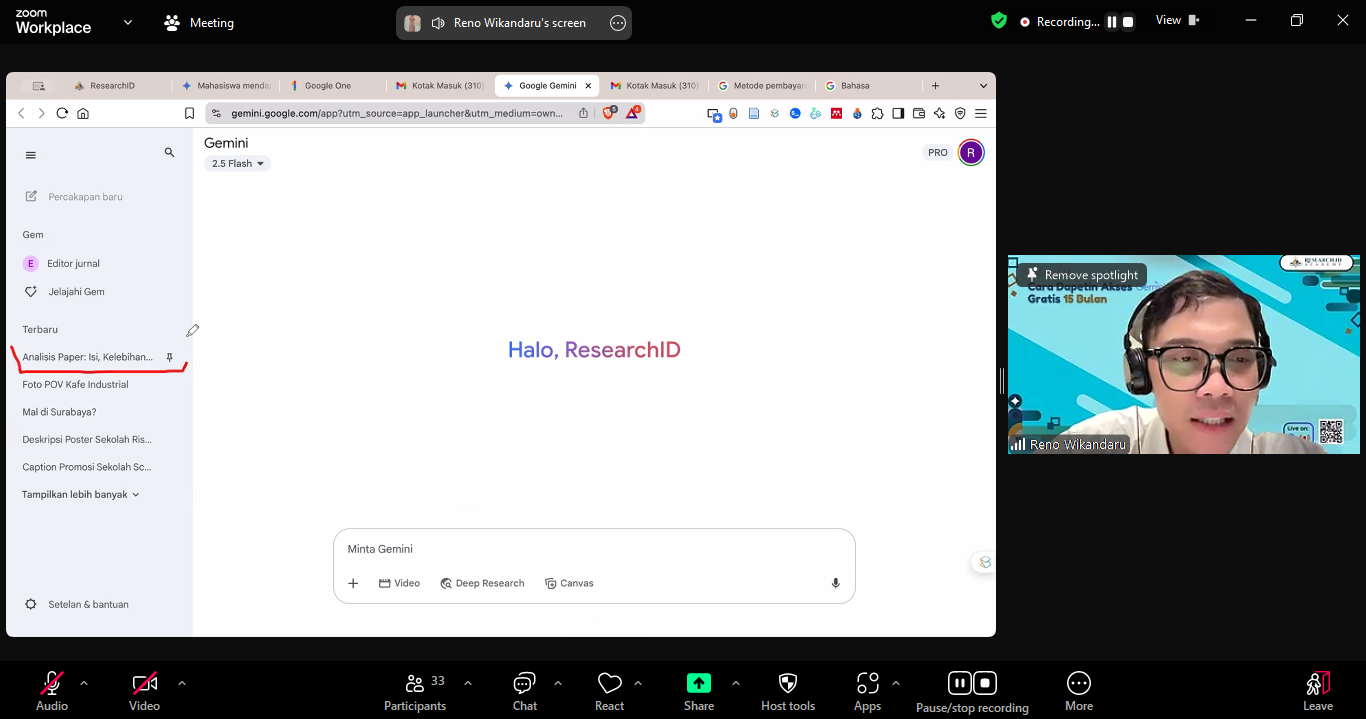Image resolution: width=1366 pixels, height=719 pixels.
Task: Open chat Analisis Paper: Isi, Kelebihan
Action: point(88,357)
